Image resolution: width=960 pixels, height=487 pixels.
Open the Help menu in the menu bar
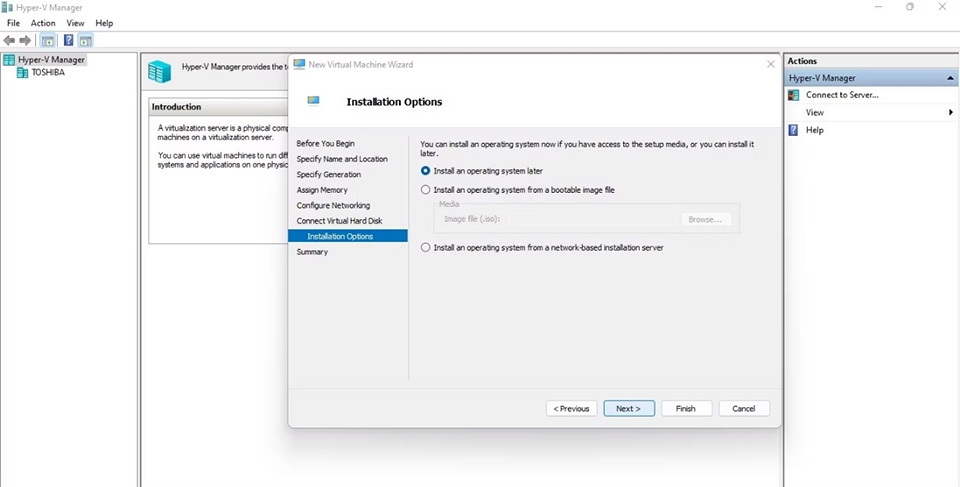tap(104, 23)
